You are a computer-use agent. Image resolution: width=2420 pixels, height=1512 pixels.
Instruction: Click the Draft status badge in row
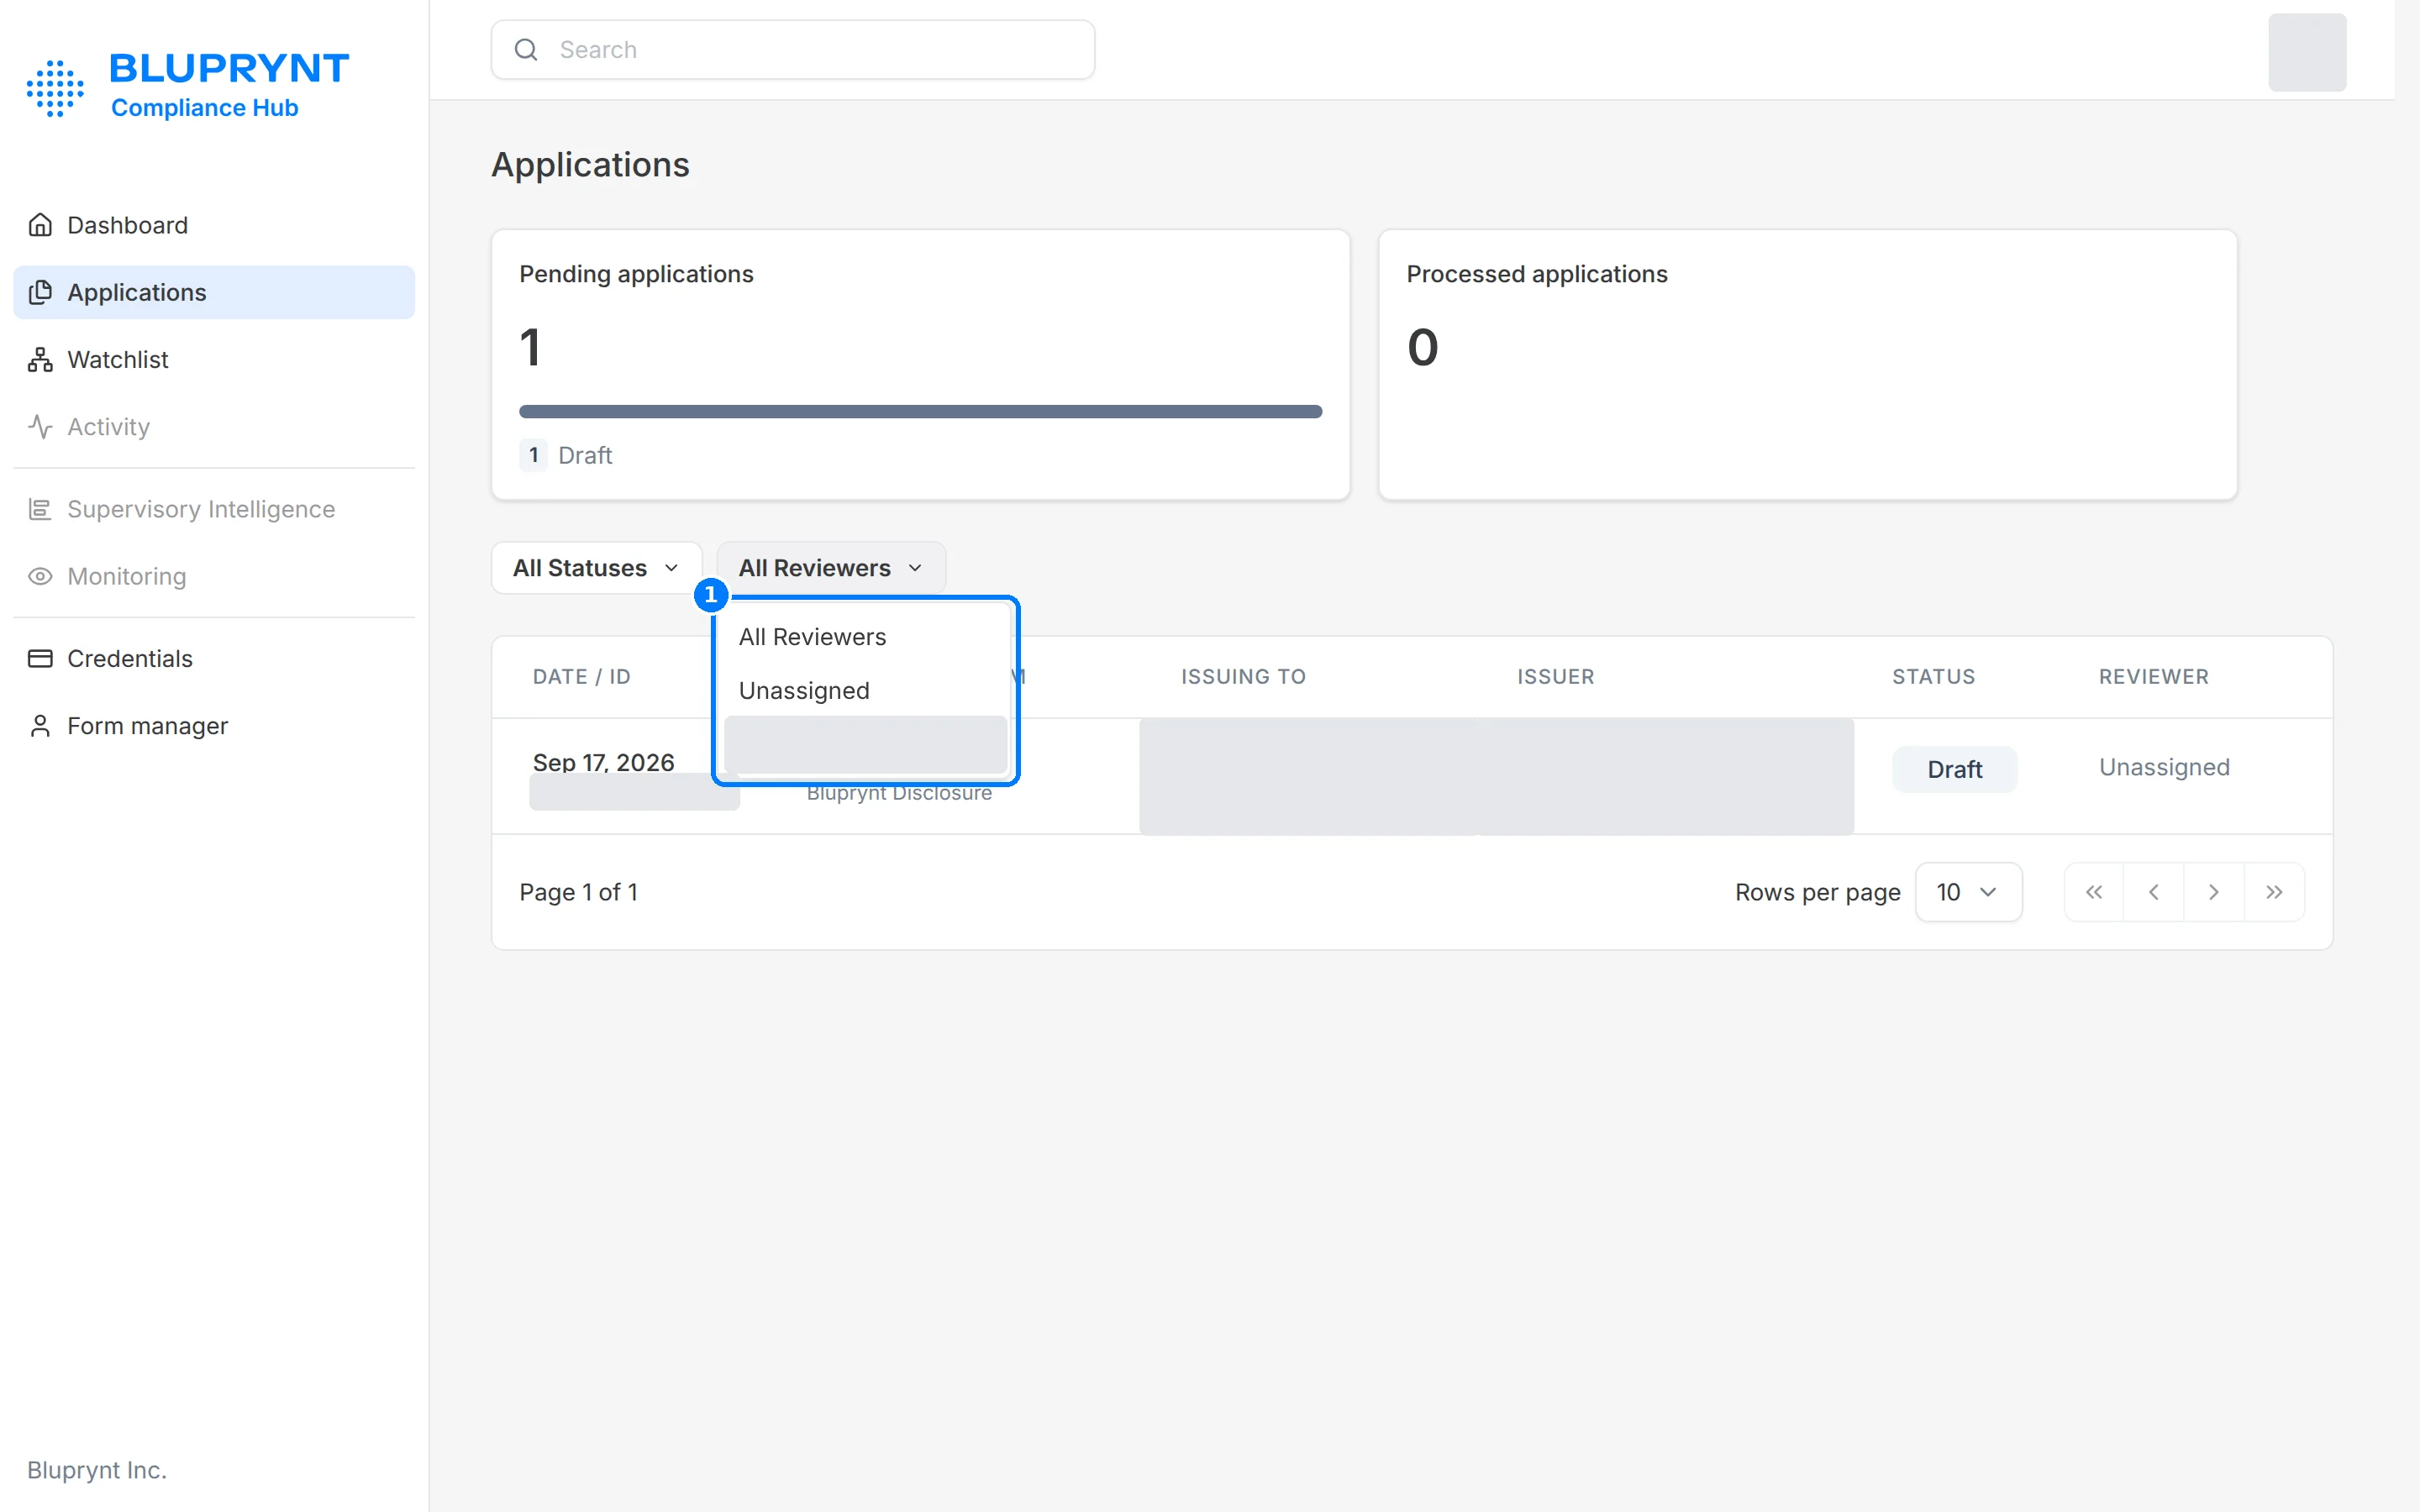(1954, 769)
